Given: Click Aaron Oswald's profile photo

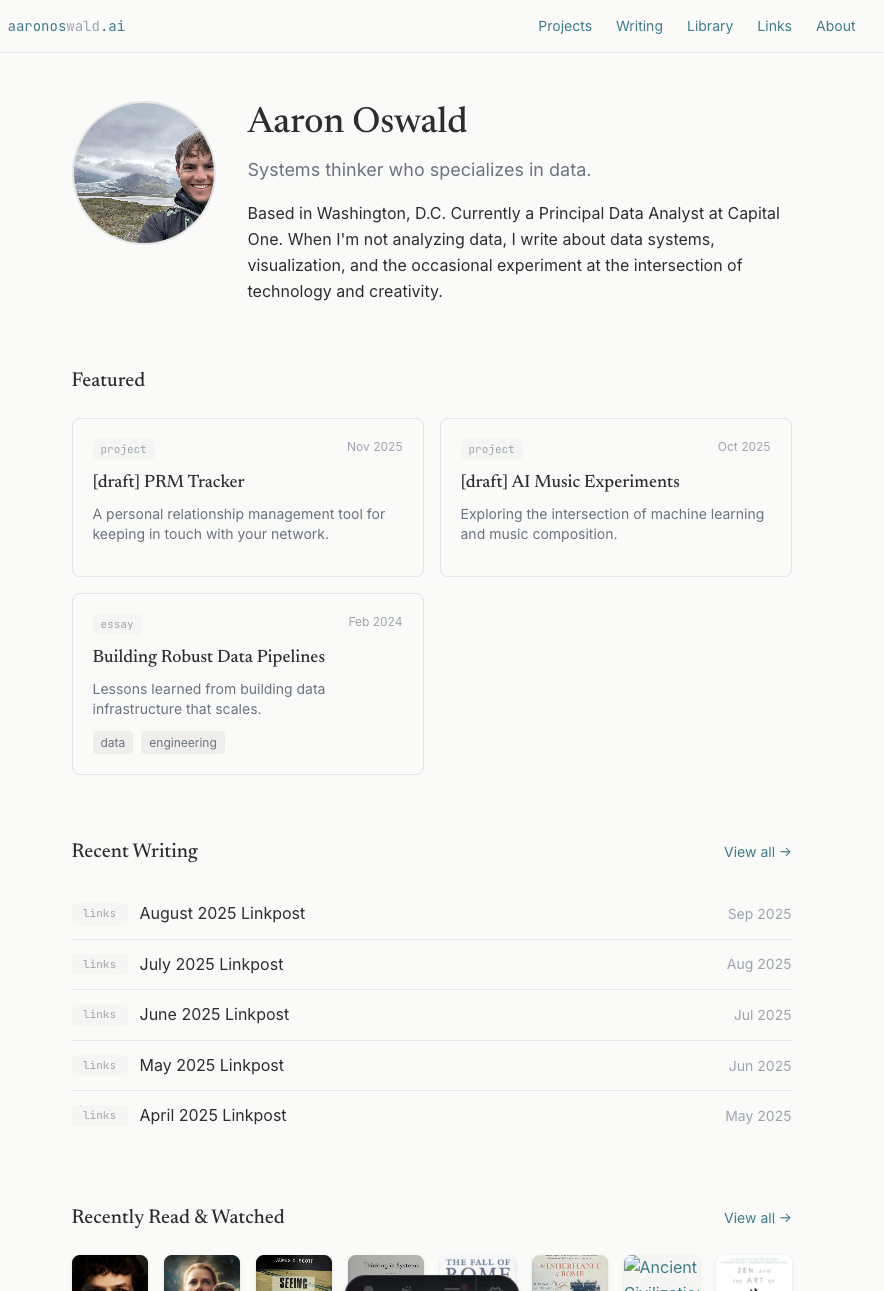Looking at the screenshot, I should click(x=144, y=173).
